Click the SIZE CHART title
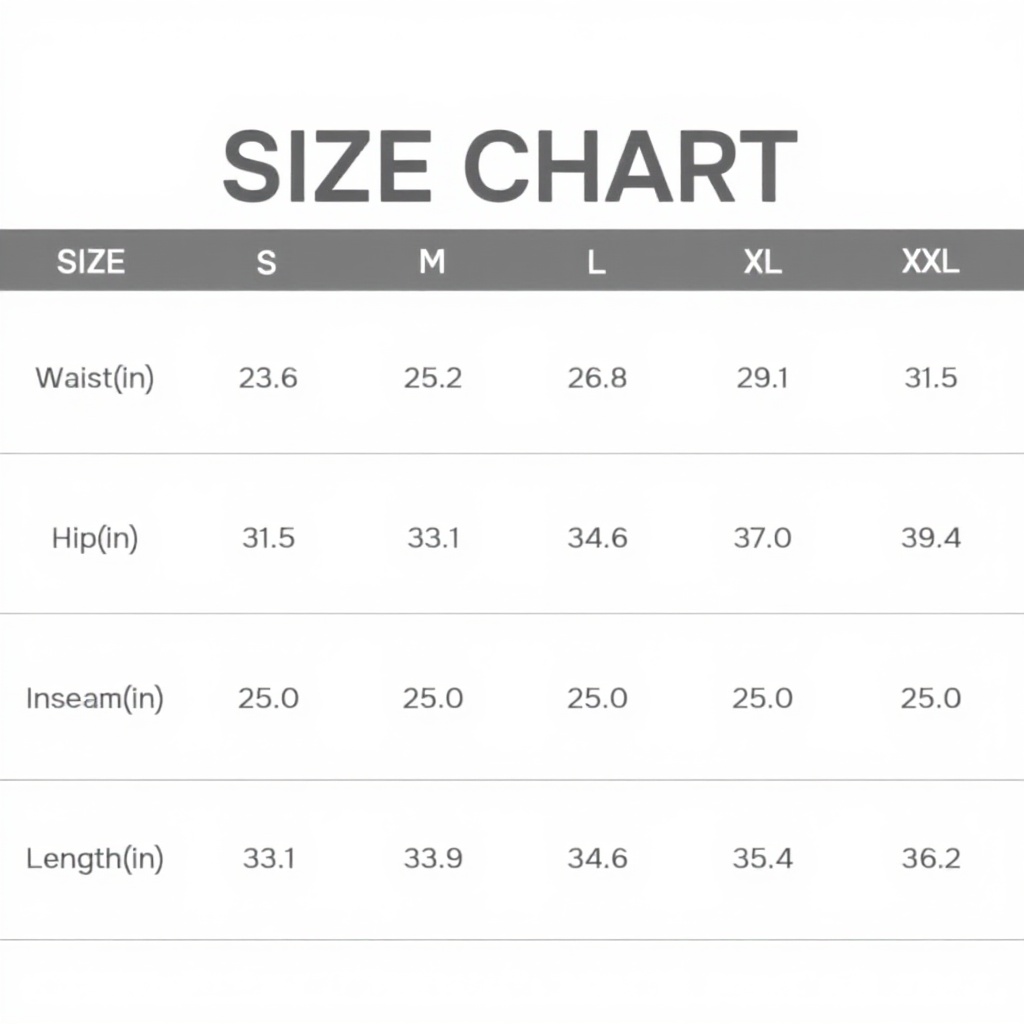 [x=510, y=166]
